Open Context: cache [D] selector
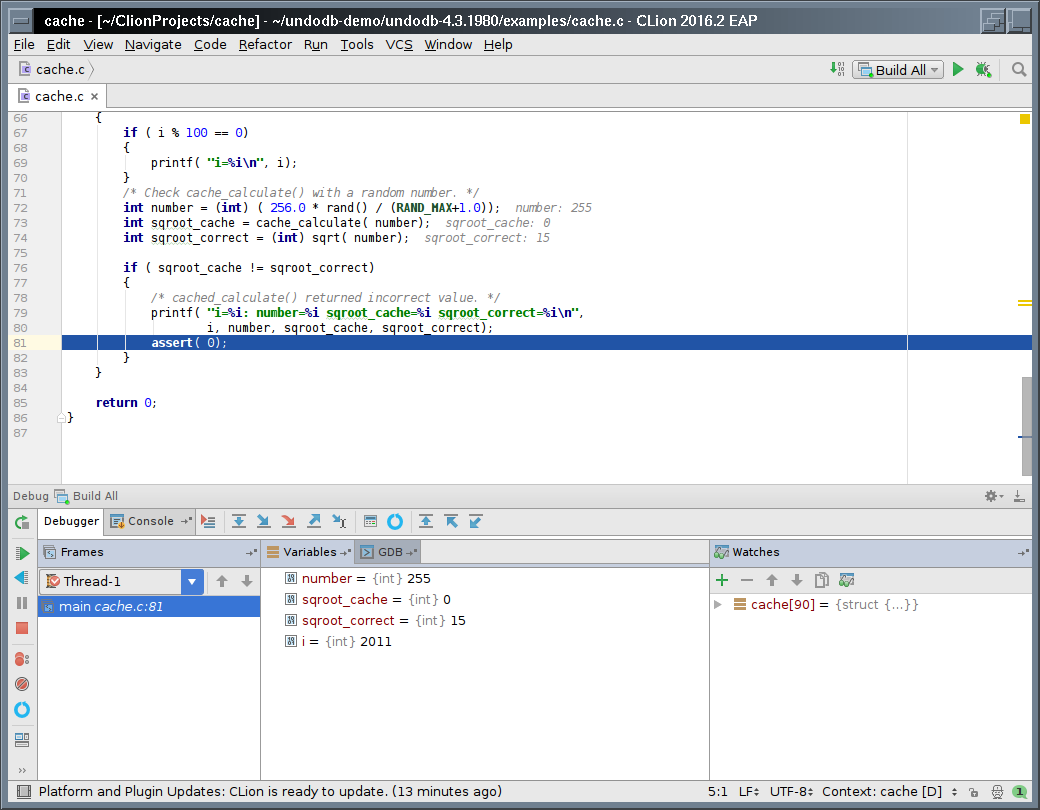This screenshot has height=810, width=1040. [889, 791]
